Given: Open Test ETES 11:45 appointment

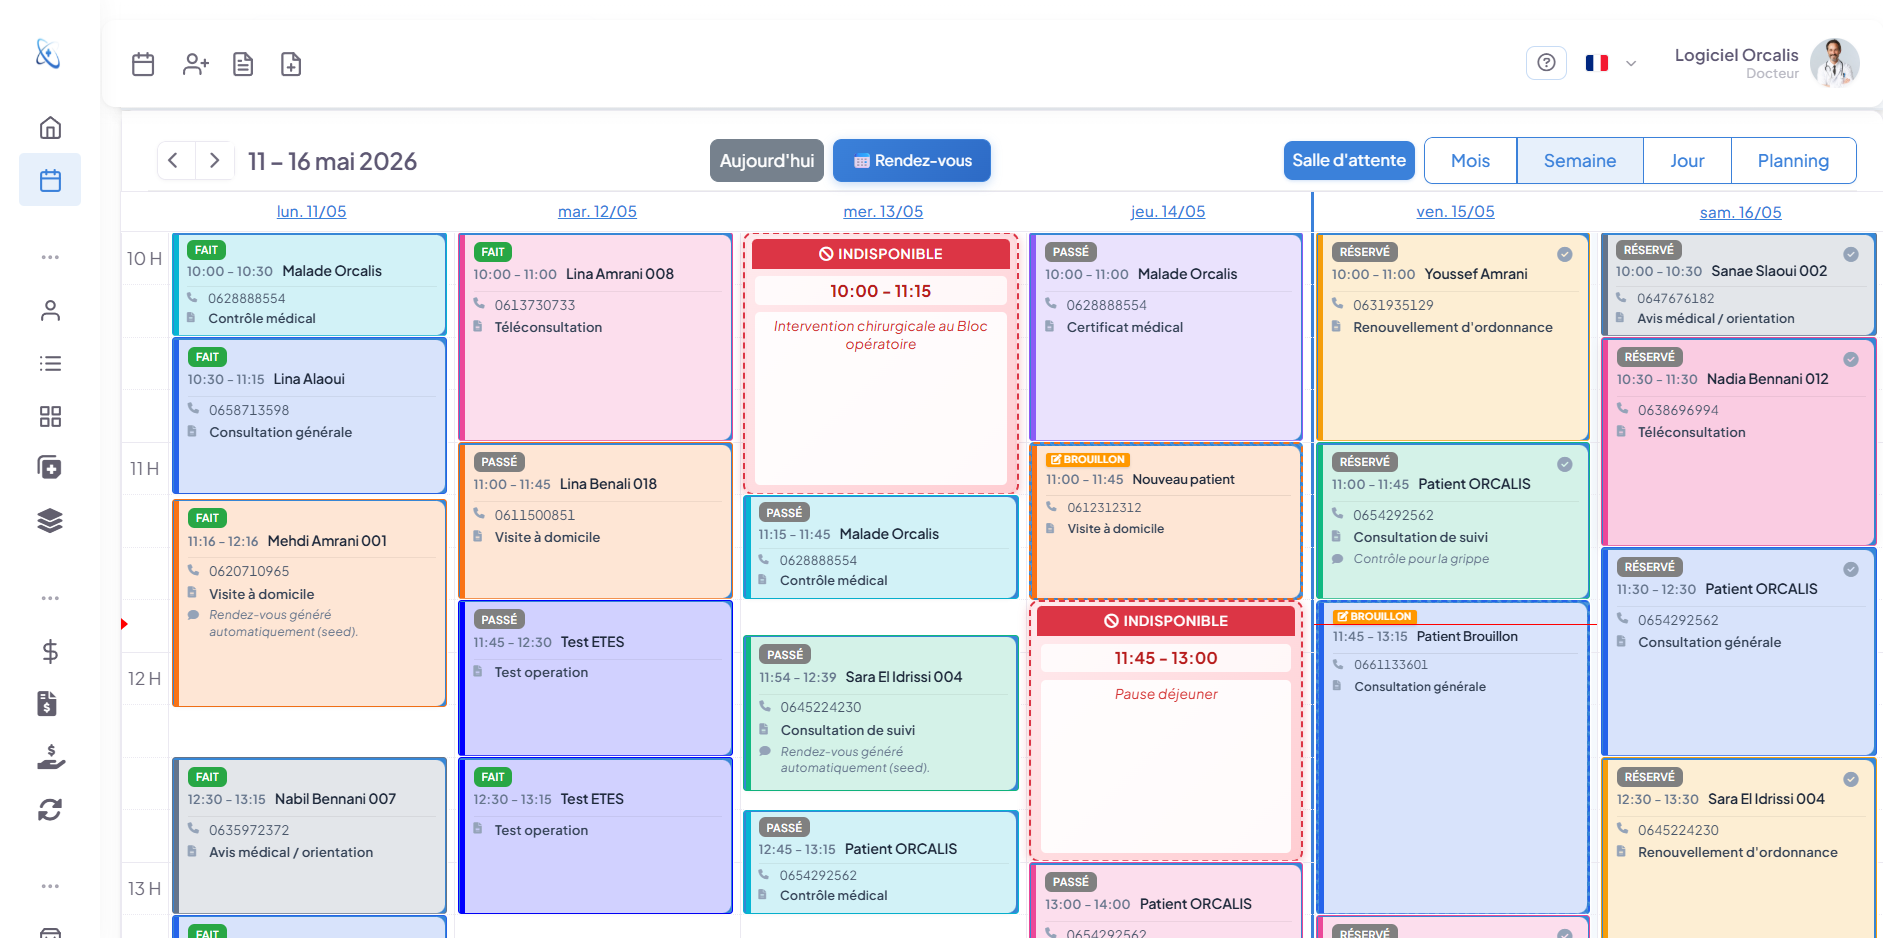Looking at the screenshot, I should click(595, 678).
